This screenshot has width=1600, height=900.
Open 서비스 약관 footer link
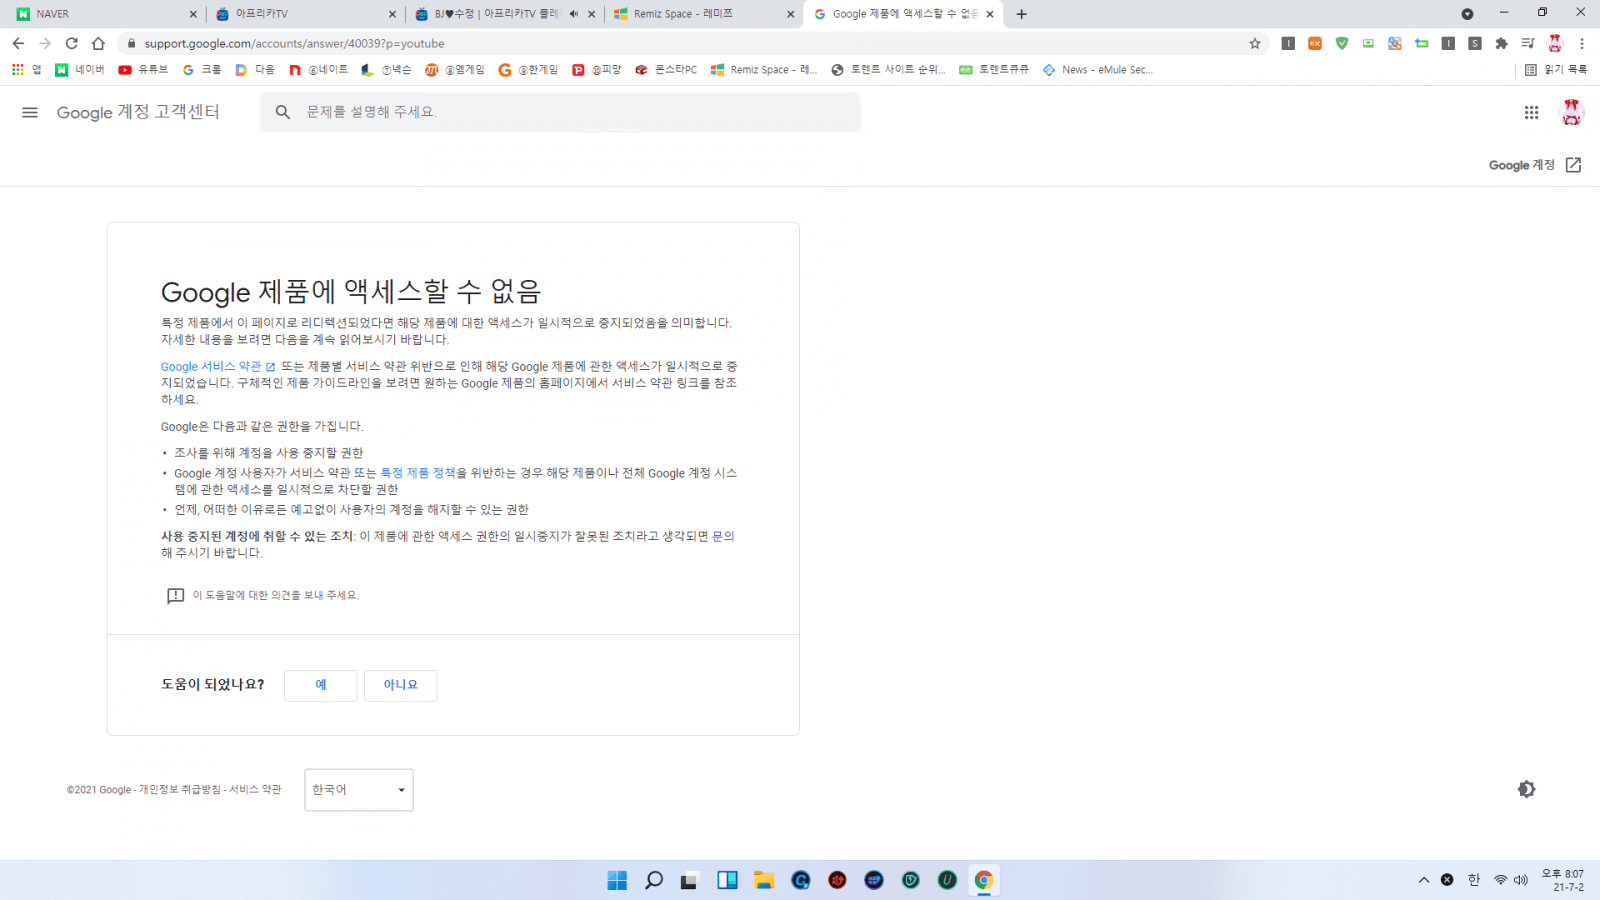(255, 790)
